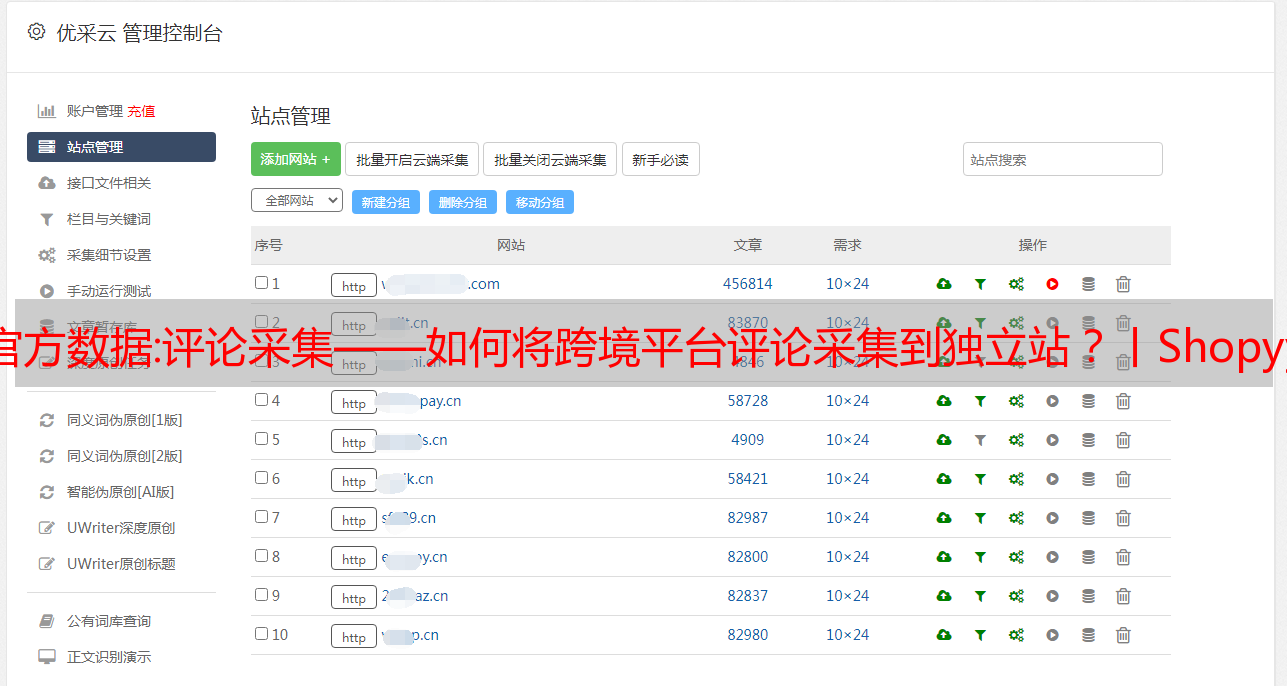Click the cloud icon in row 8
The image size is (1287, 686).
pyautogui.click(x=944, y=557)
